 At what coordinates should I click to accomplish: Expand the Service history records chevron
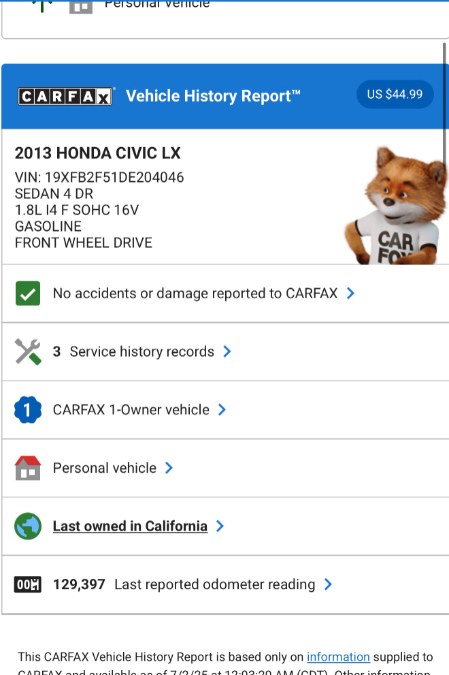tap(227, 351)
